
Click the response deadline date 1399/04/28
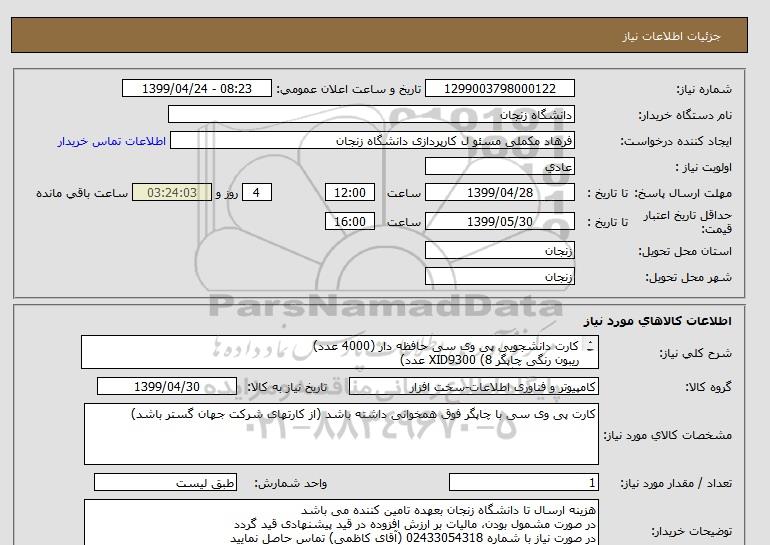pos(499,192)
